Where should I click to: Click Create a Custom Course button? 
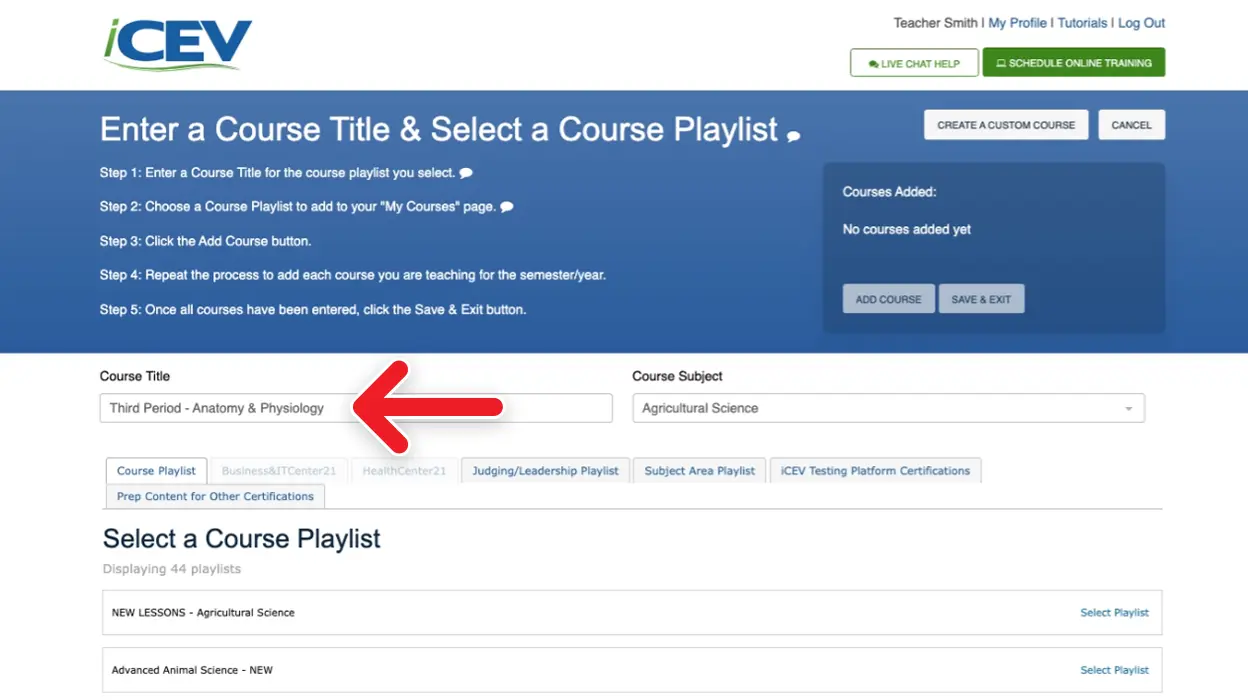point(1006,125)
